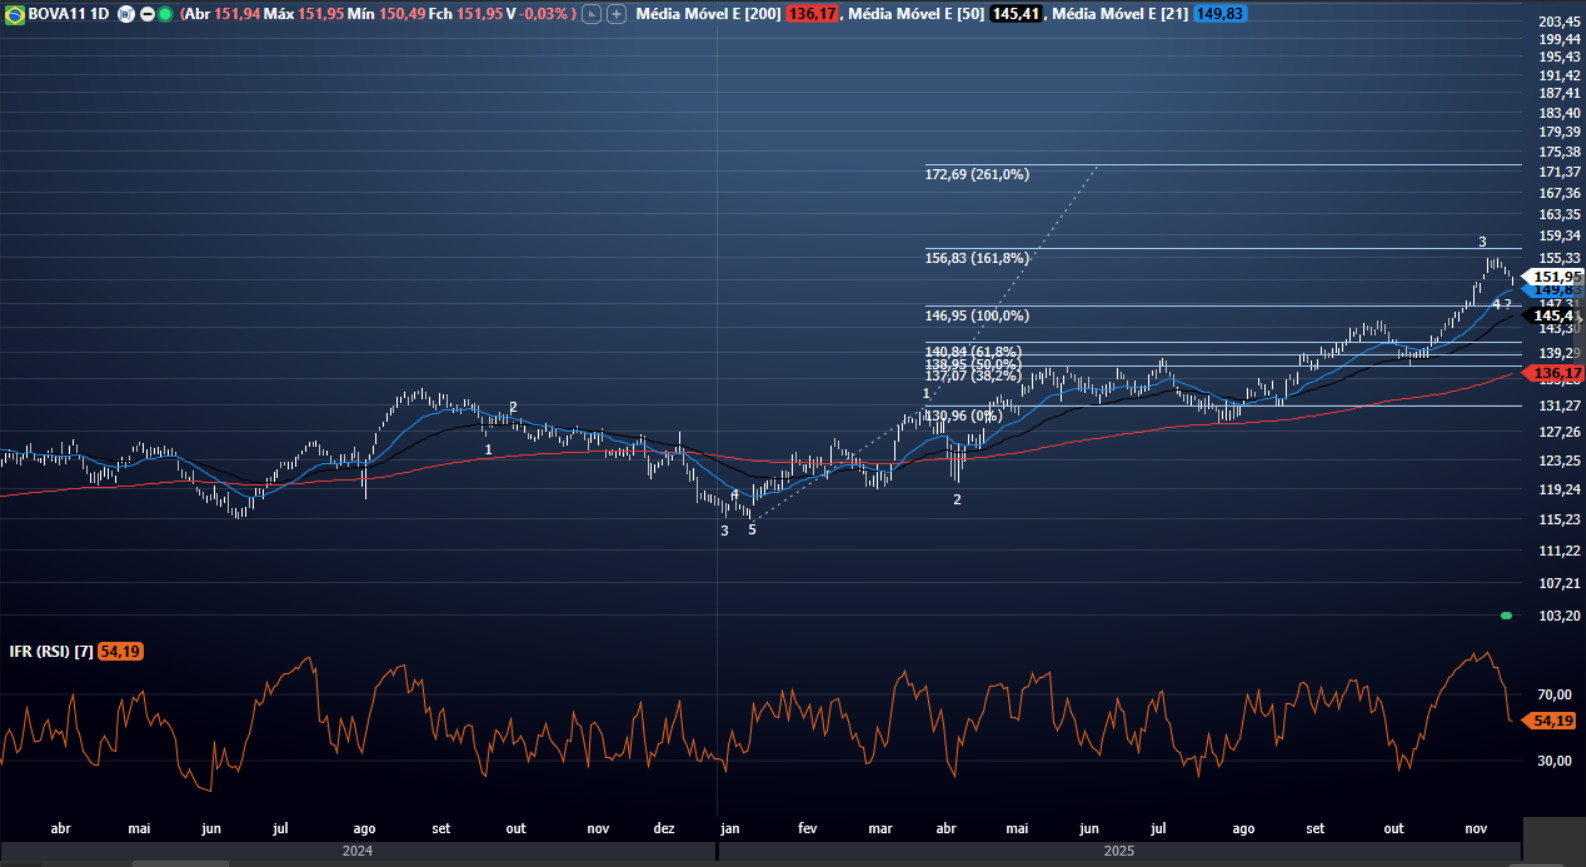Screen dimensions: 1586x867
Task: Click the Brazil flag icon beside BOVA11
Action: tap(15, 15)
